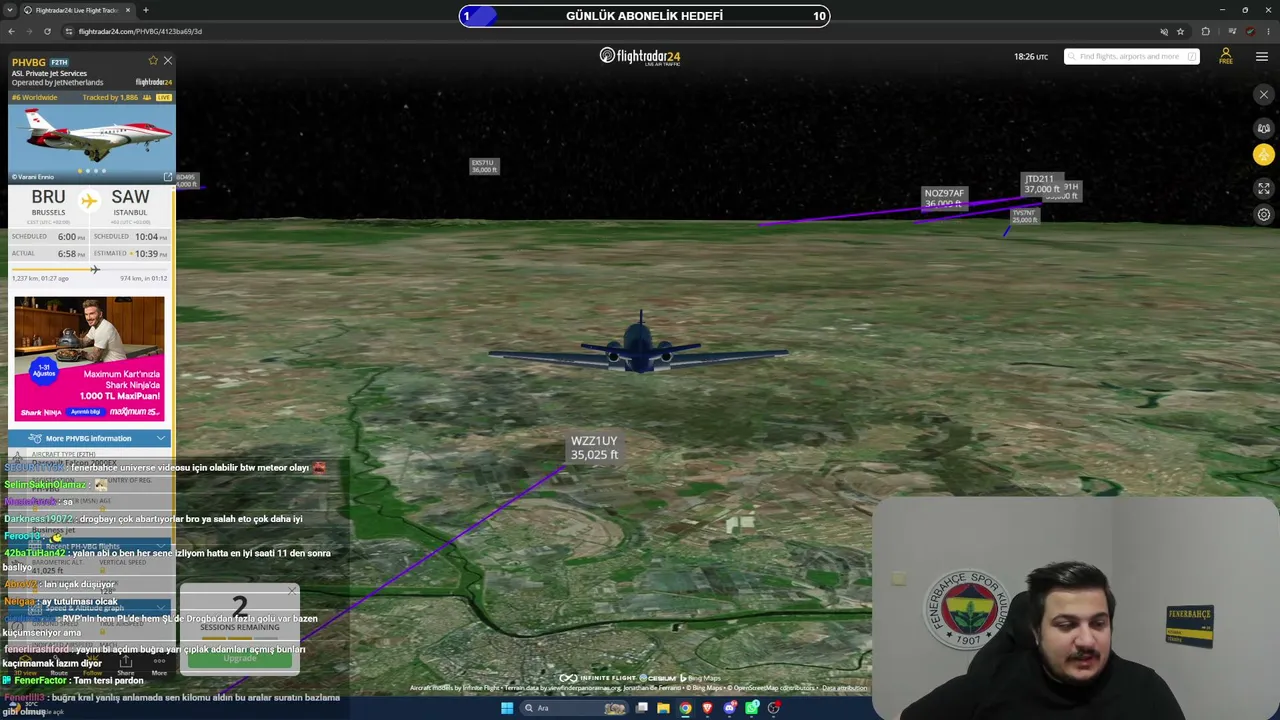Open the Shark Ninja Maximum advertisement
Screen dimensions: 1280x720
[x=89, y=359]
